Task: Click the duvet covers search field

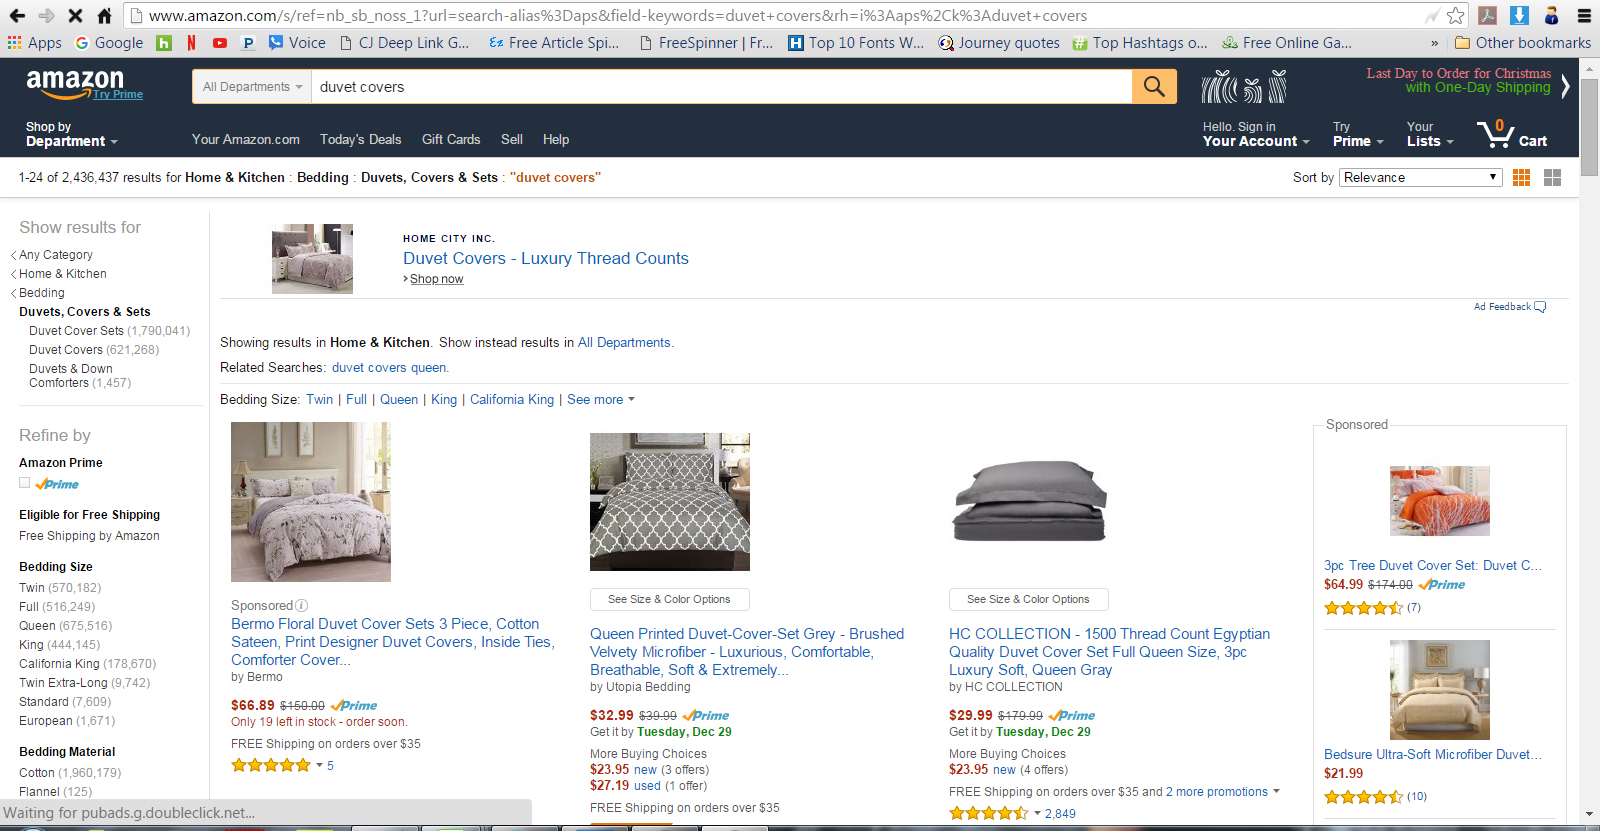Action: coord(721,87)
